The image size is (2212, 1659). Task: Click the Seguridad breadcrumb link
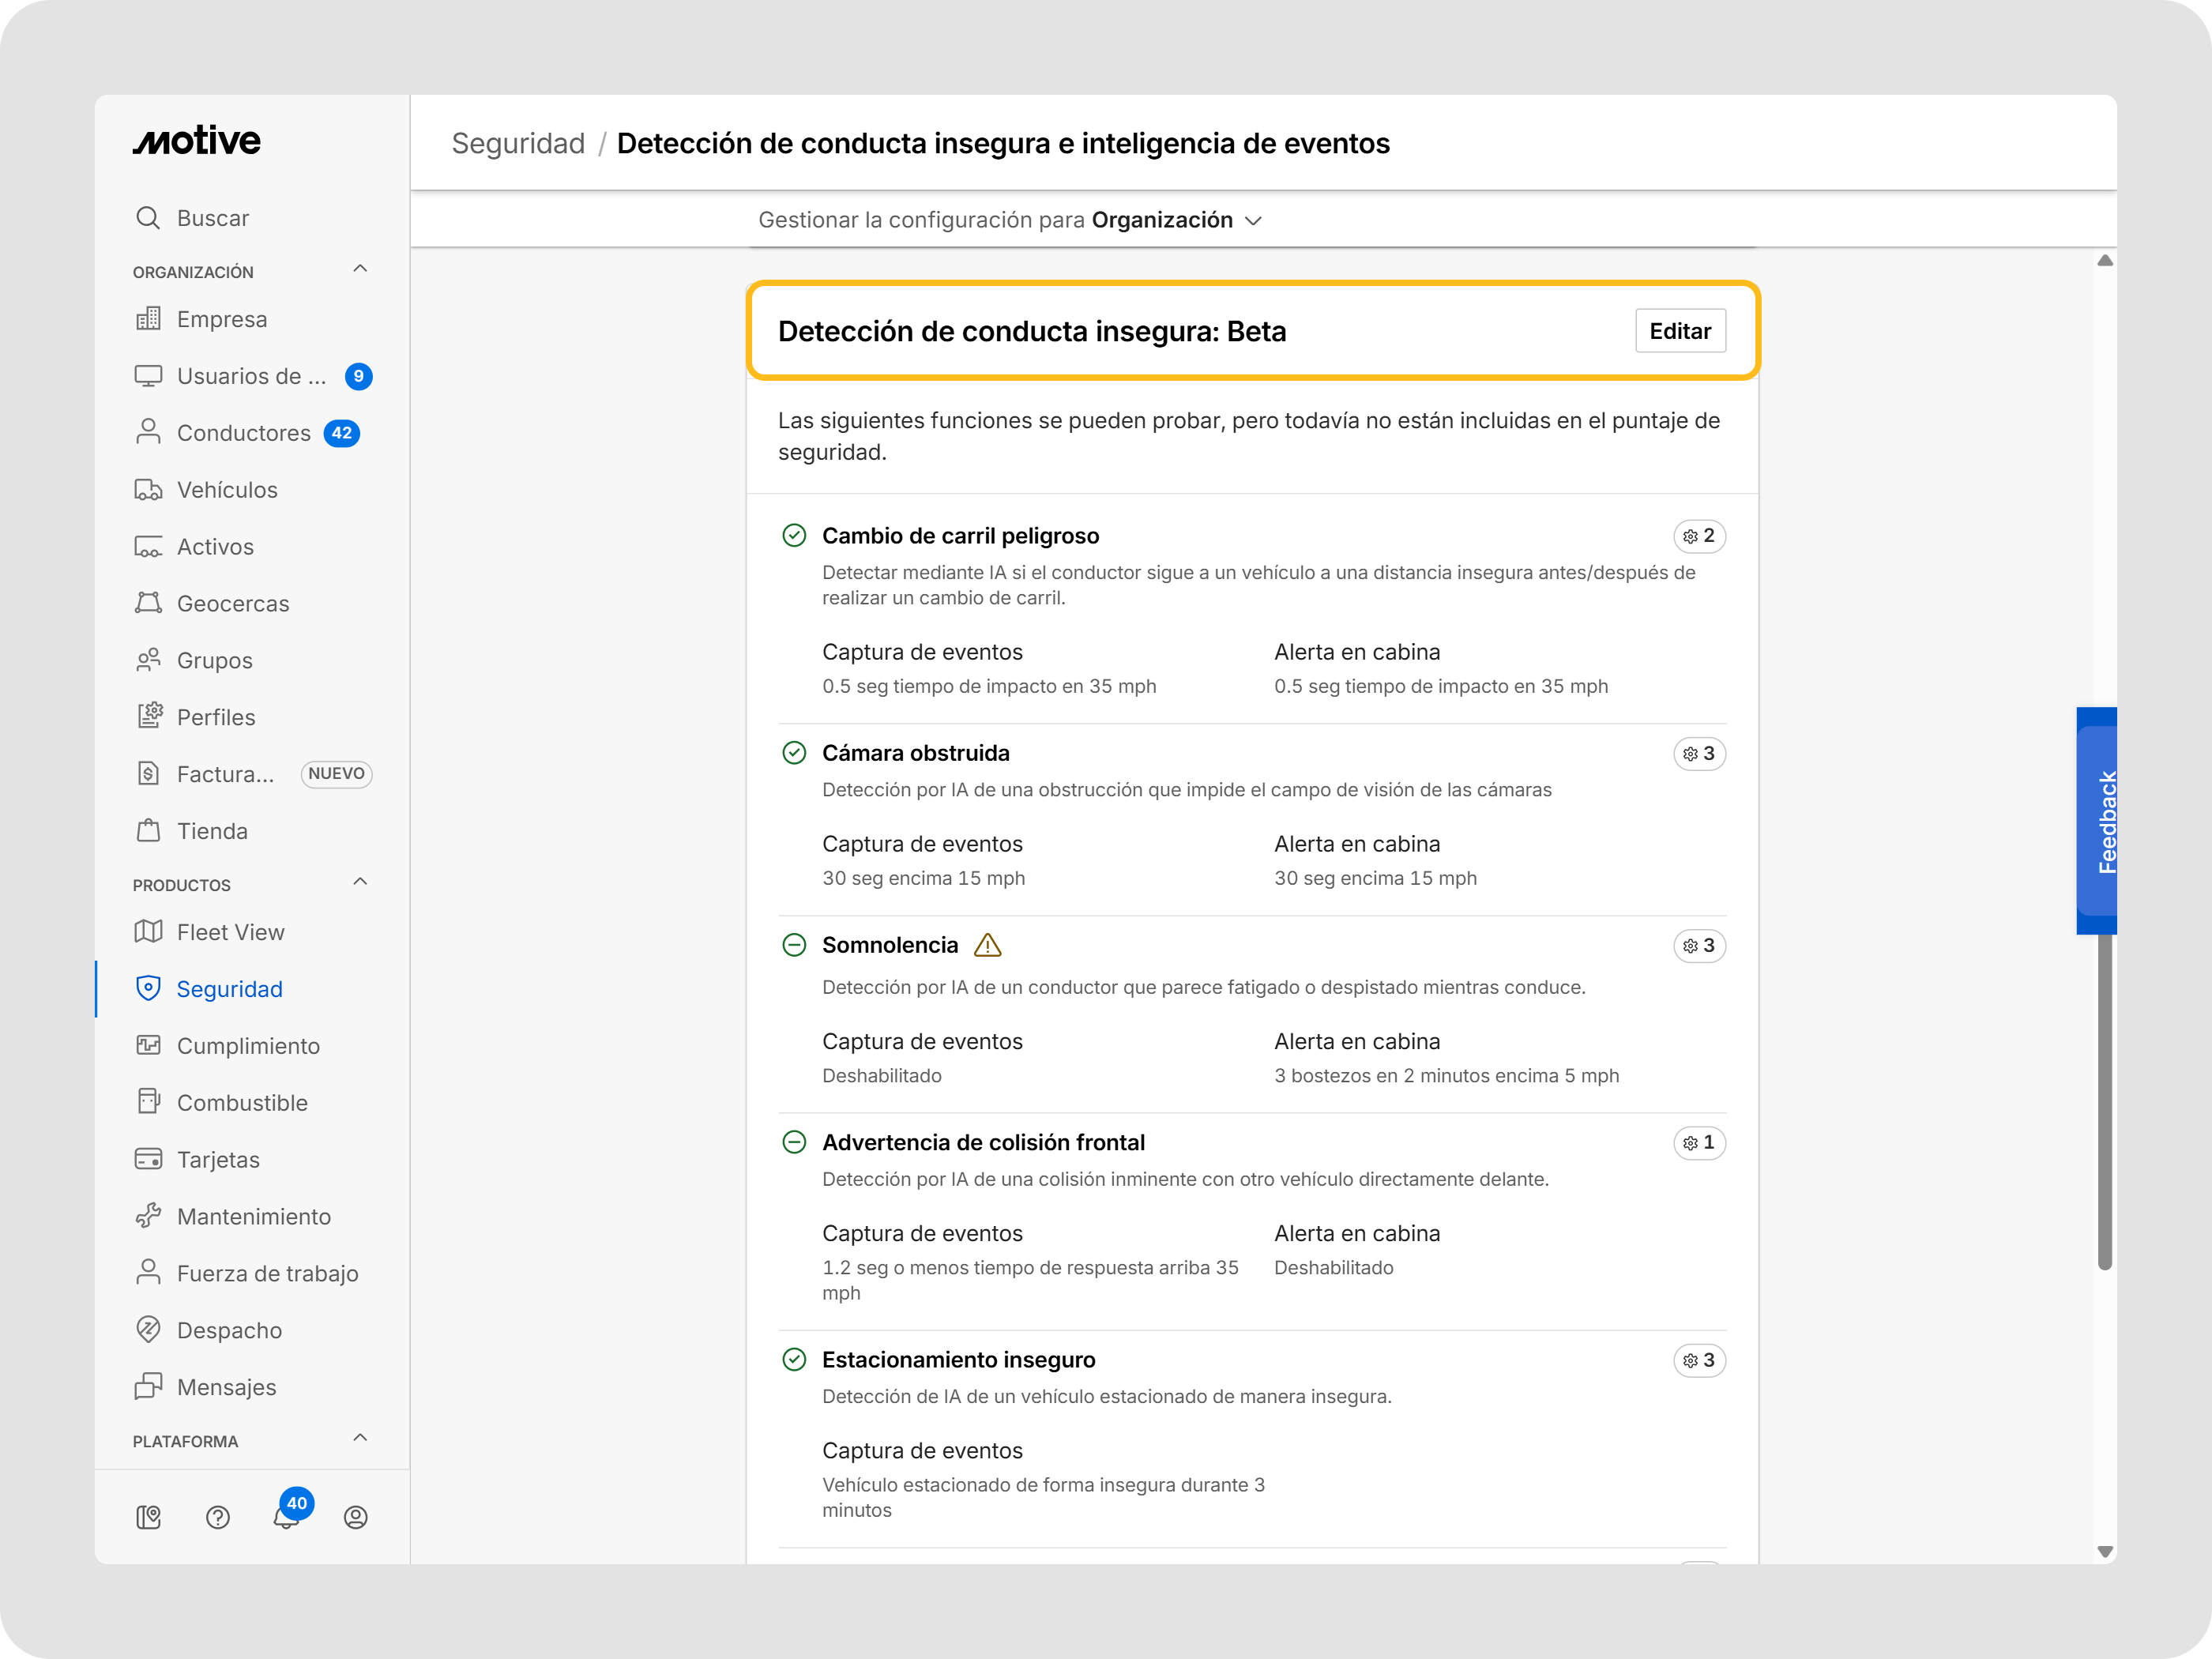[518, 143]
